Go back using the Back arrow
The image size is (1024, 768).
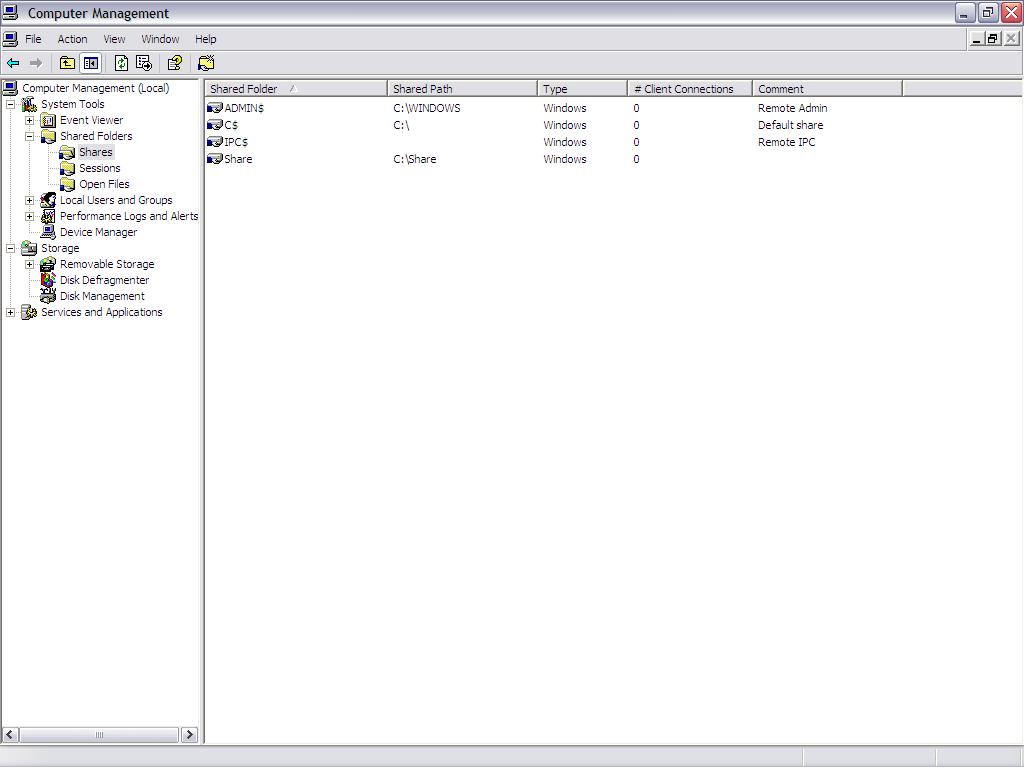point(13,63)
